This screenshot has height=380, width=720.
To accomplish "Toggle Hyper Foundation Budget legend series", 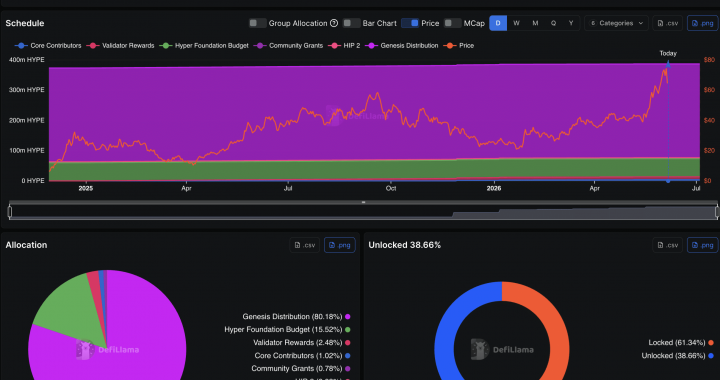I will point(204,45).
